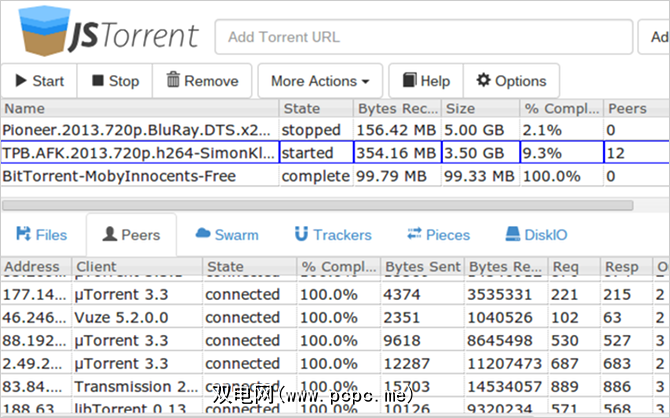Image resolution: width=670 pixels, height=418 pixels.
Task: Switch to the Trackers tab
Action: click(333, 235)
